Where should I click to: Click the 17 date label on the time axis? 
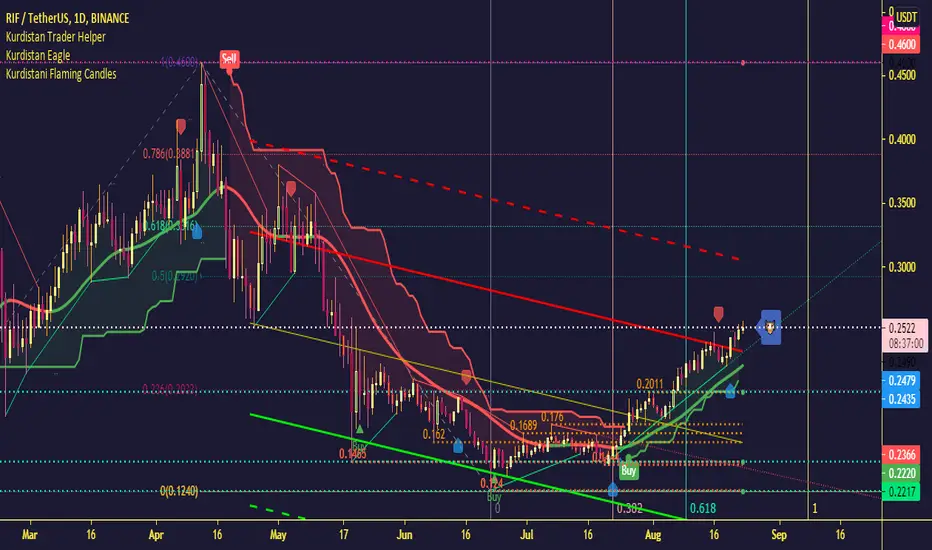tap(343, 535)
